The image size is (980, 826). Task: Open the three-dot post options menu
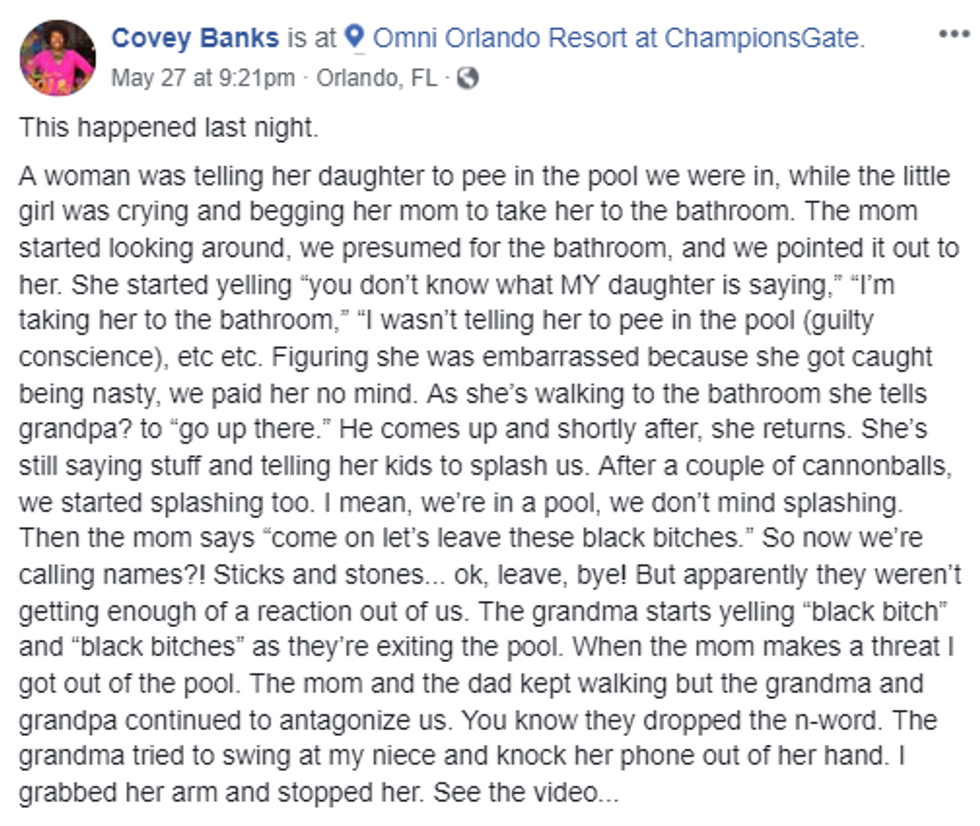[954, 34]
